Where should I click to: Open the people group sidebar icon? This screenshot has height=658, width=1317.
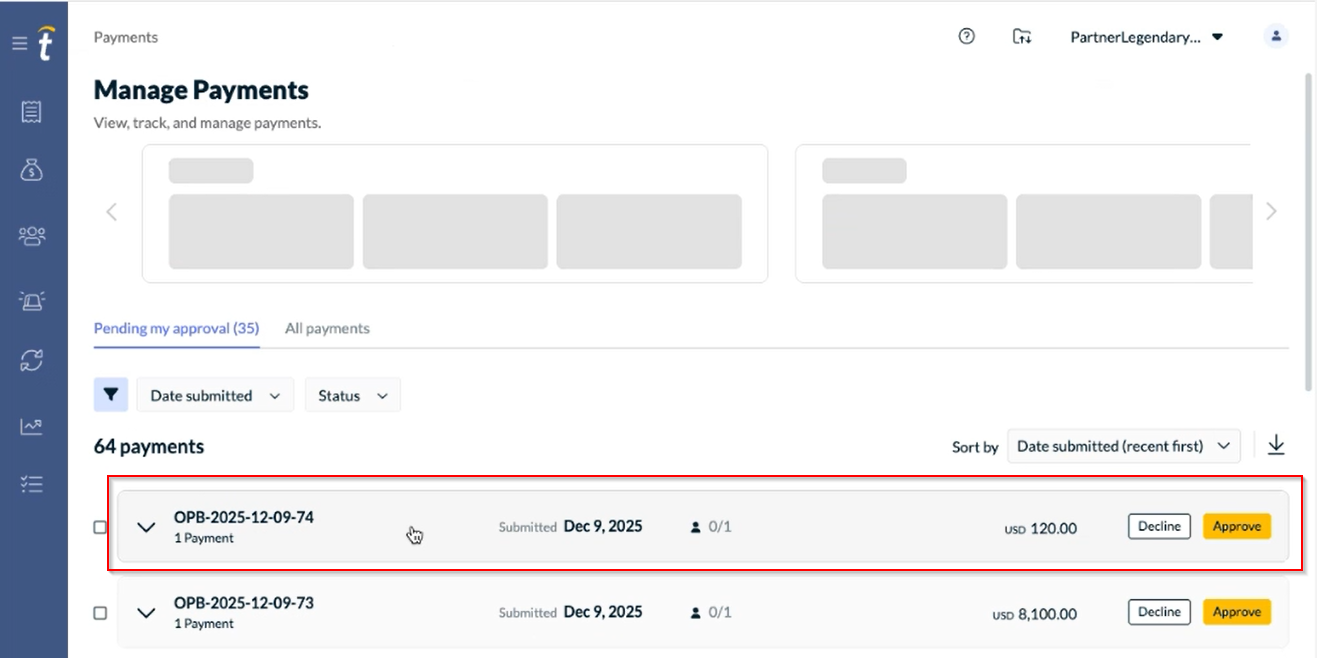32,236
